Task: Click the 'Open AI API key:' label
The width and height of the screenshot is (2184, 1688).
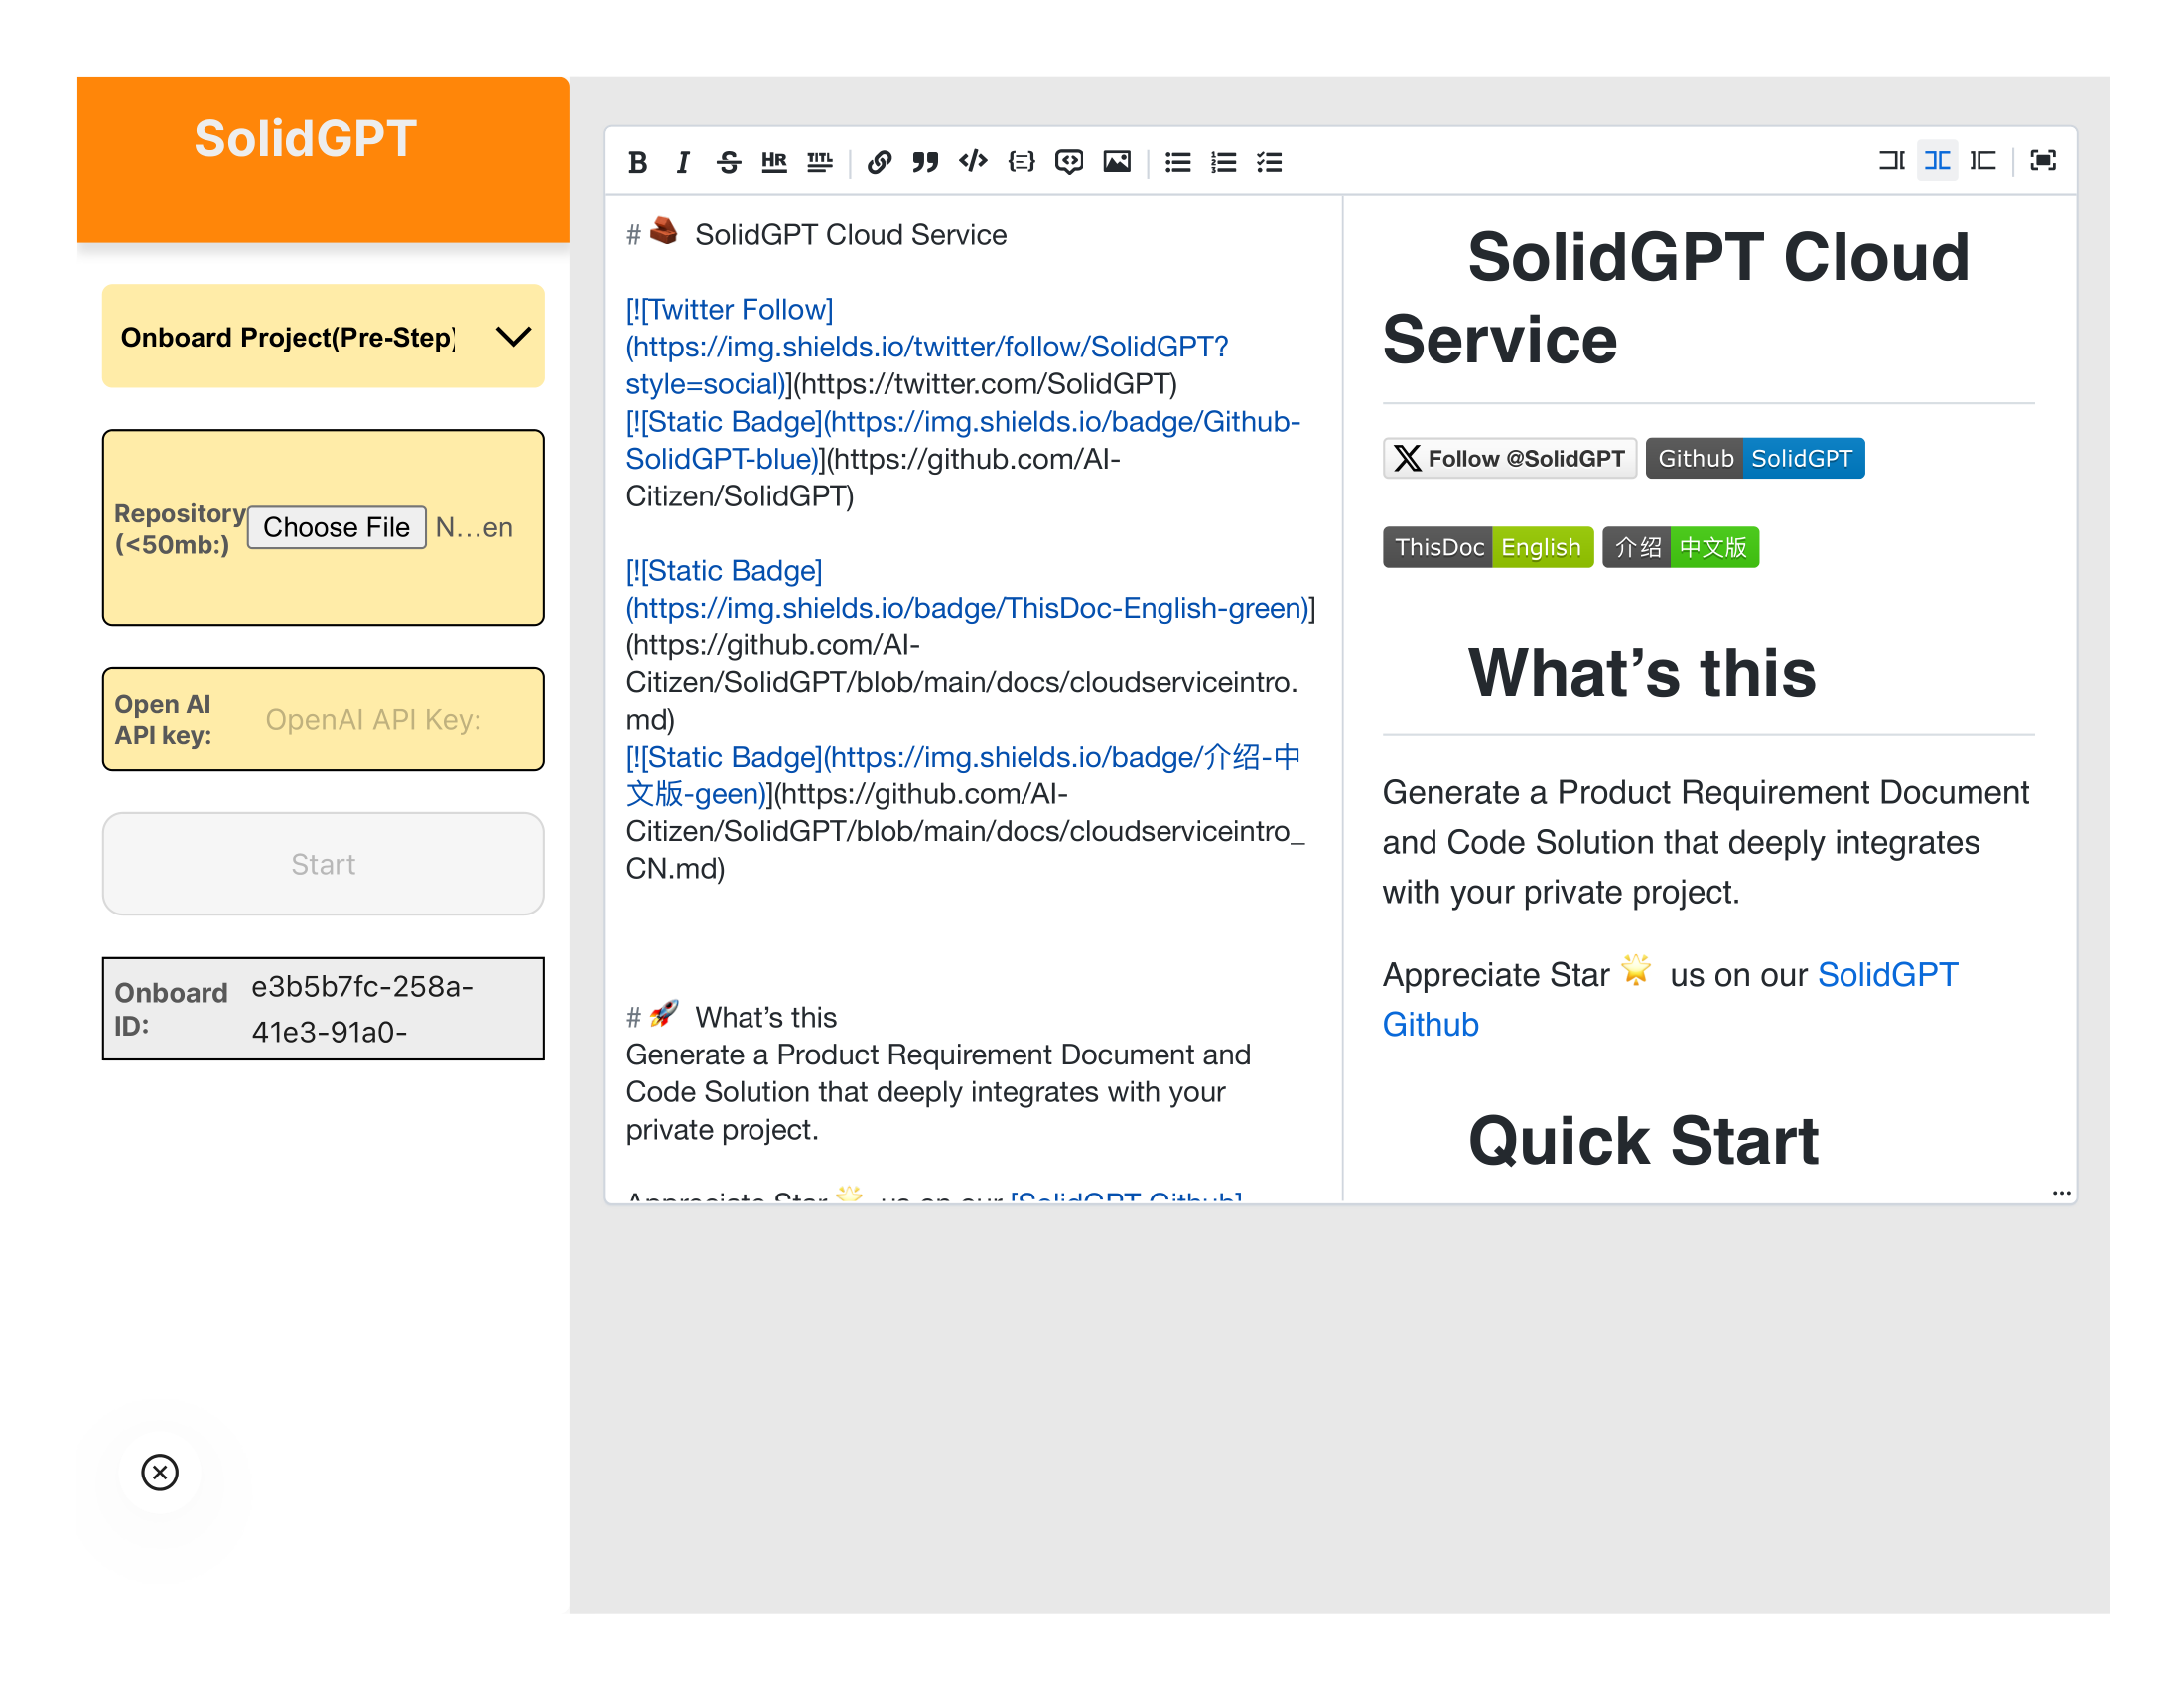Action: click(x=163, y=719)
